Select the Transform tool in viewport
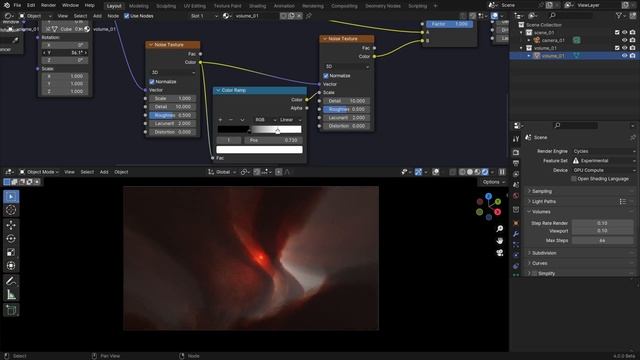The image size is (640, 360). pos(11,266)
